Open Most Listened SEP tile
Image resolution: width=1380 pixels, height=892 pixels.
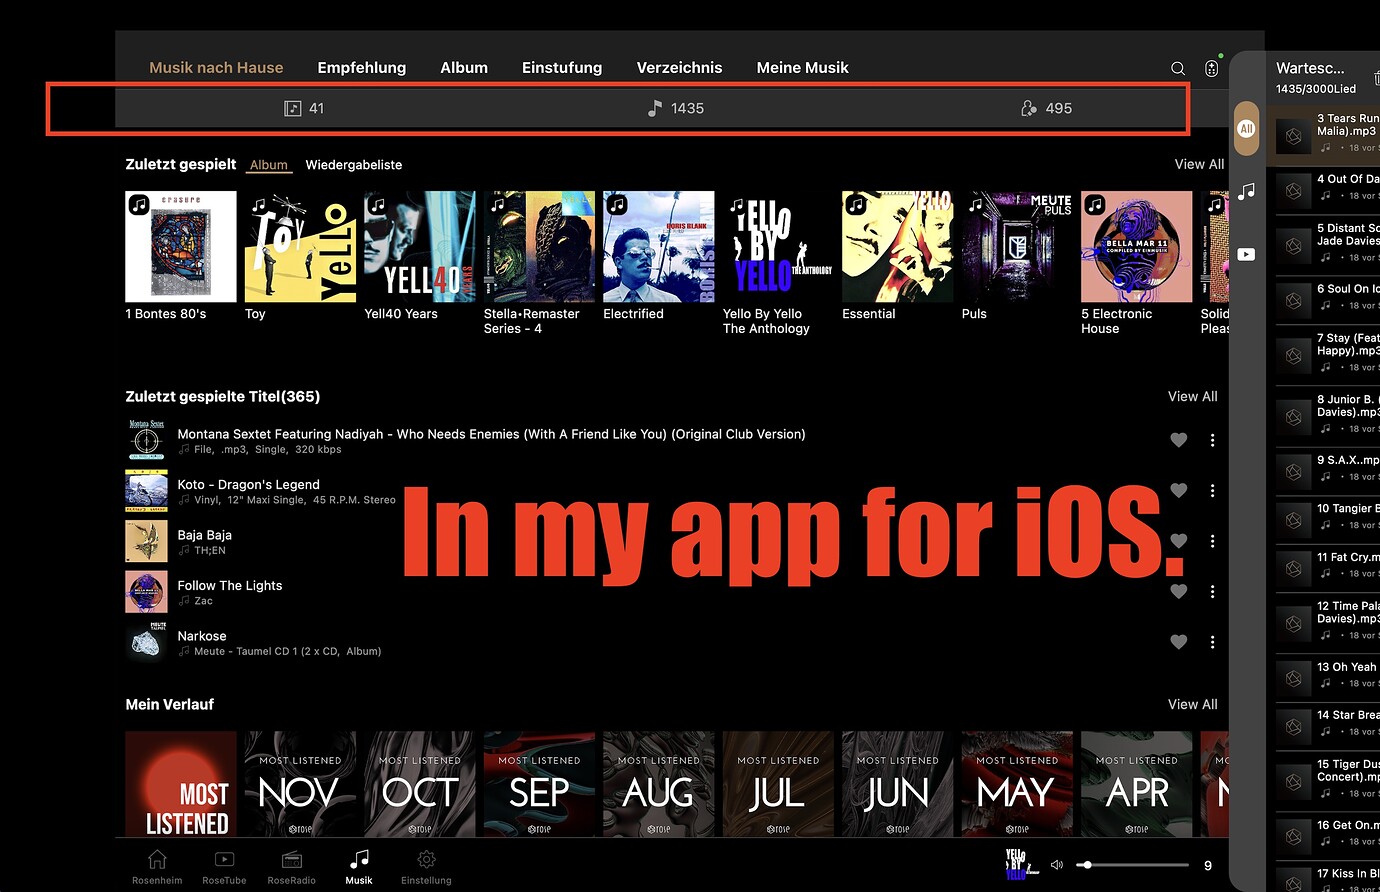(x=539, y=784)
